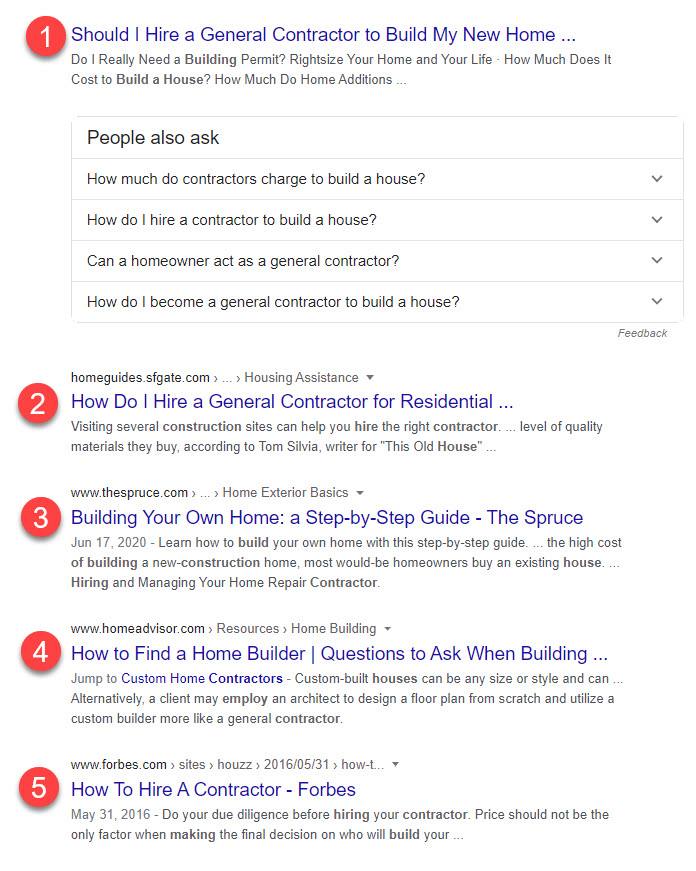696x871 pixels.
Task: Open "Should I Hire a General Contractor" result
Action: pyautogui.click(x=323, y=35)
